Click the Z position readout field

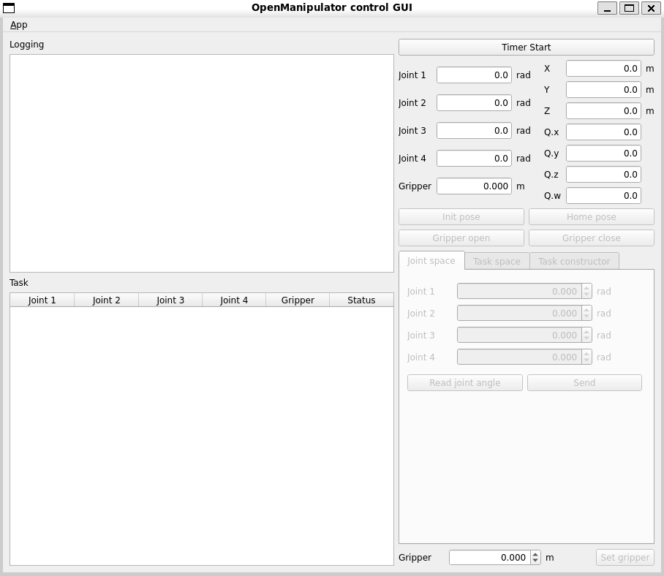tap(603, 111)
